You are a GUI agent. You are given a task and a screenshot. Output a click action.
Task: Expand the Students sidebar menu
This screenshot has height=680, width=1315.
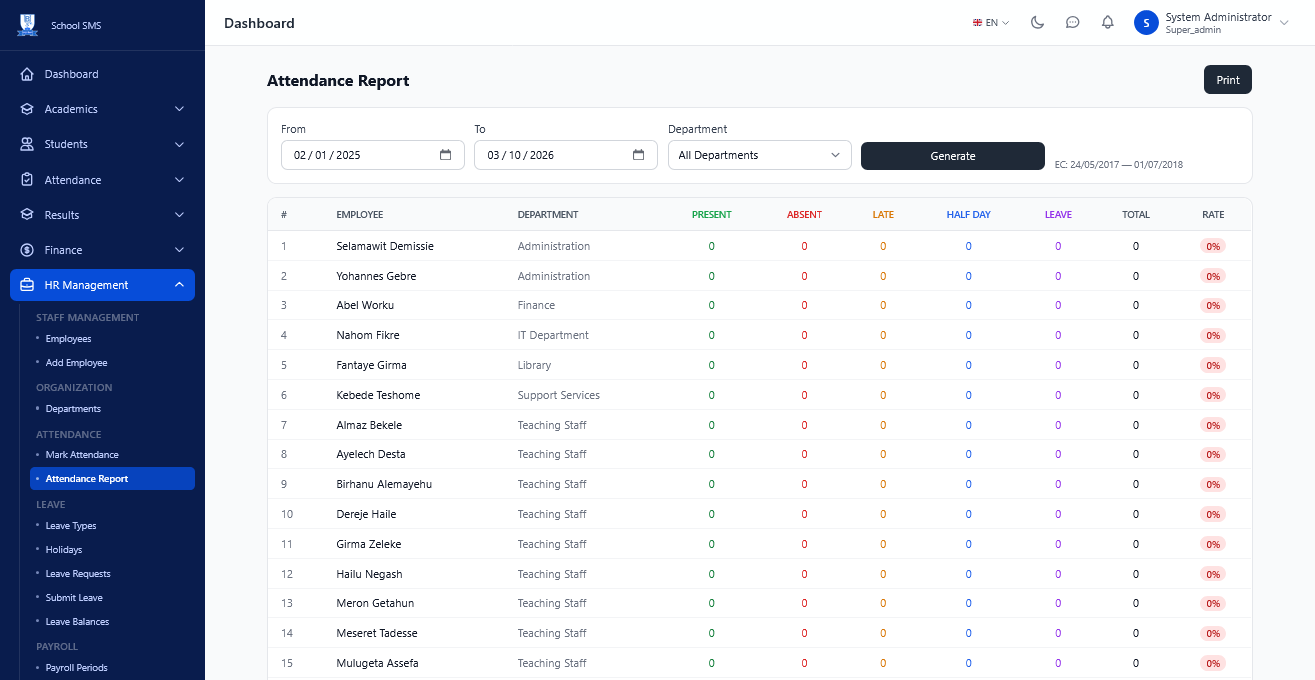click(x=102, y=144)
